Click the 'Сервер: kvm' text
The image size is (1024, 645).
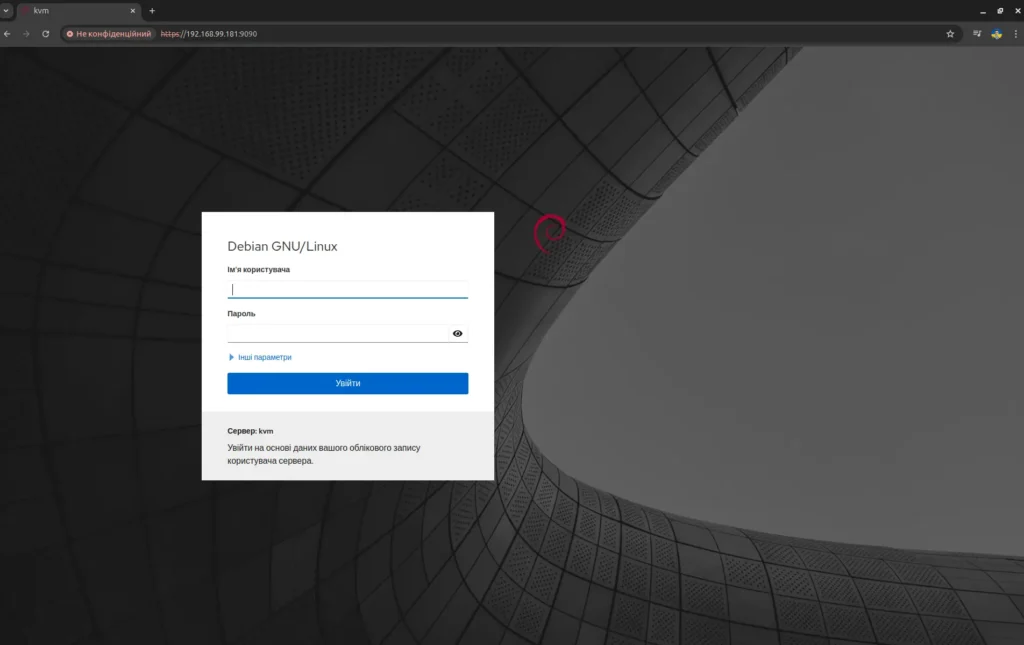pyautogui.click(x=250, y=431)
